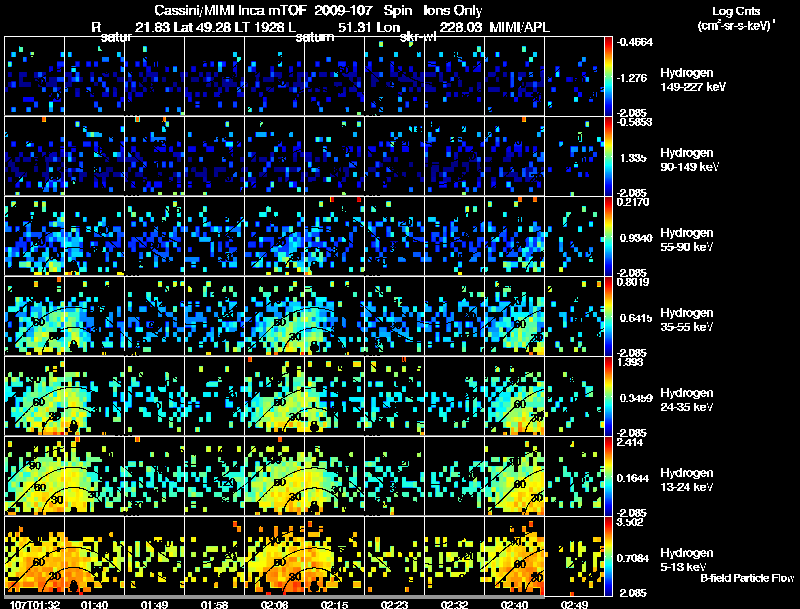
Task: Click the '3.502' color scale value
Action: point(630,522)
